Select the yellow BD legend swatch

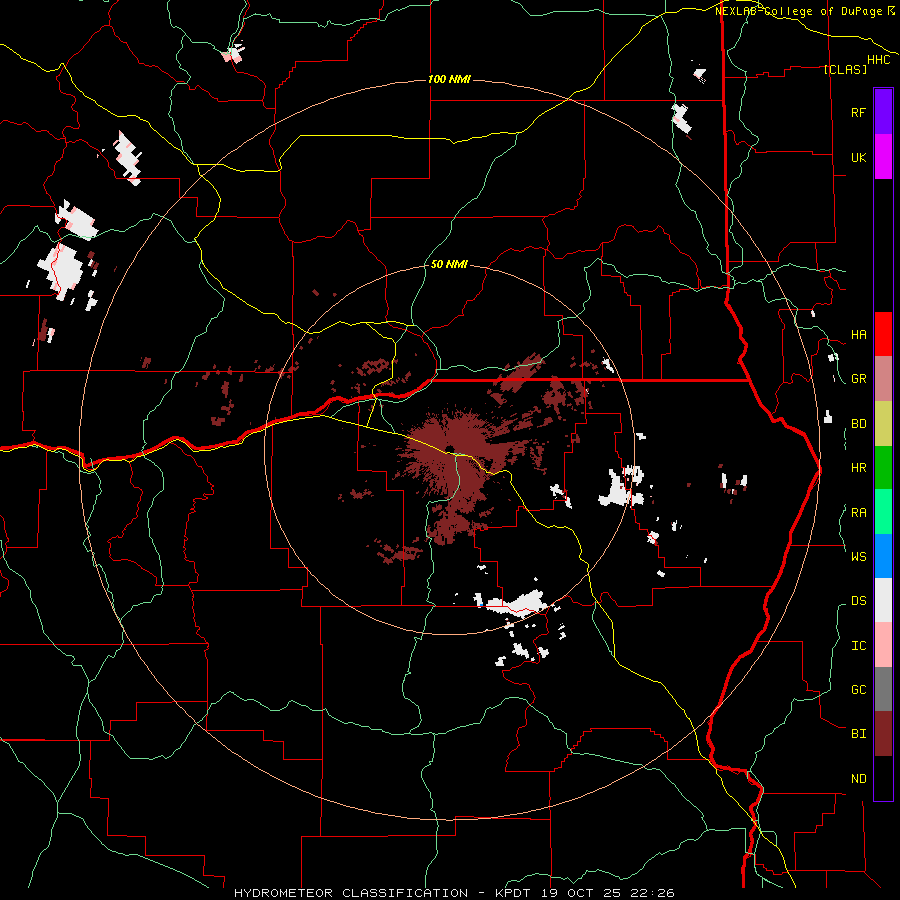[883, 424]
